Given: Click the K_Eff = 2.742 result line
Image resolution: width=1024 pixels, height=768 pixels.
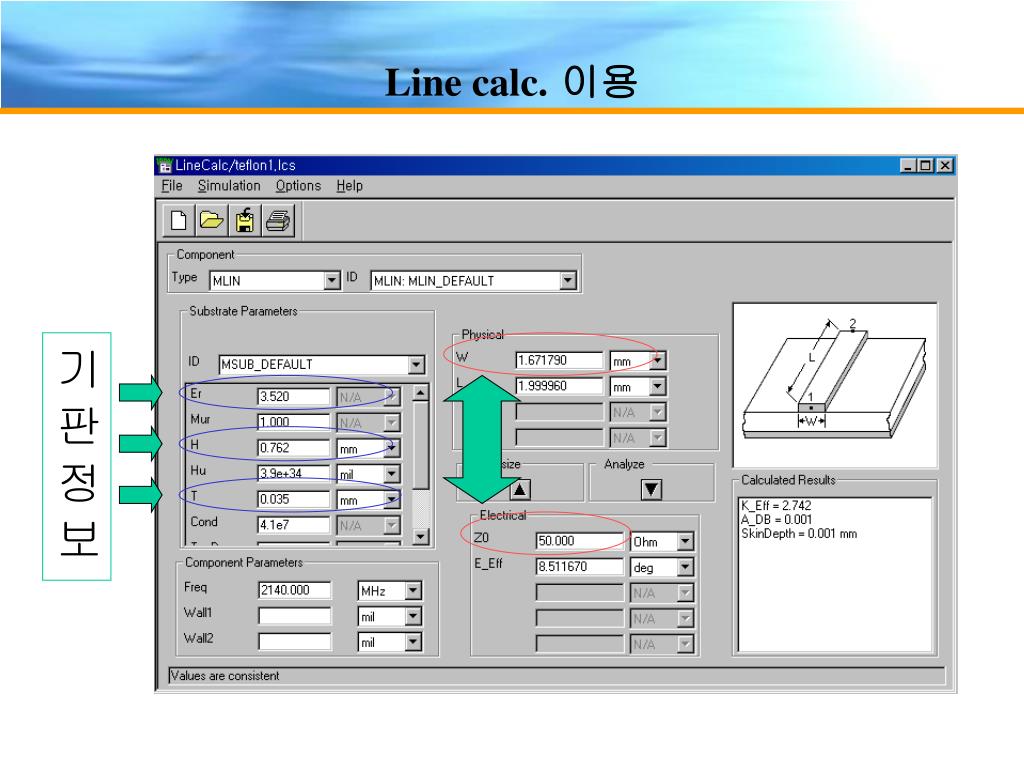Looking at the screenshot, I should tap(776, 505).
